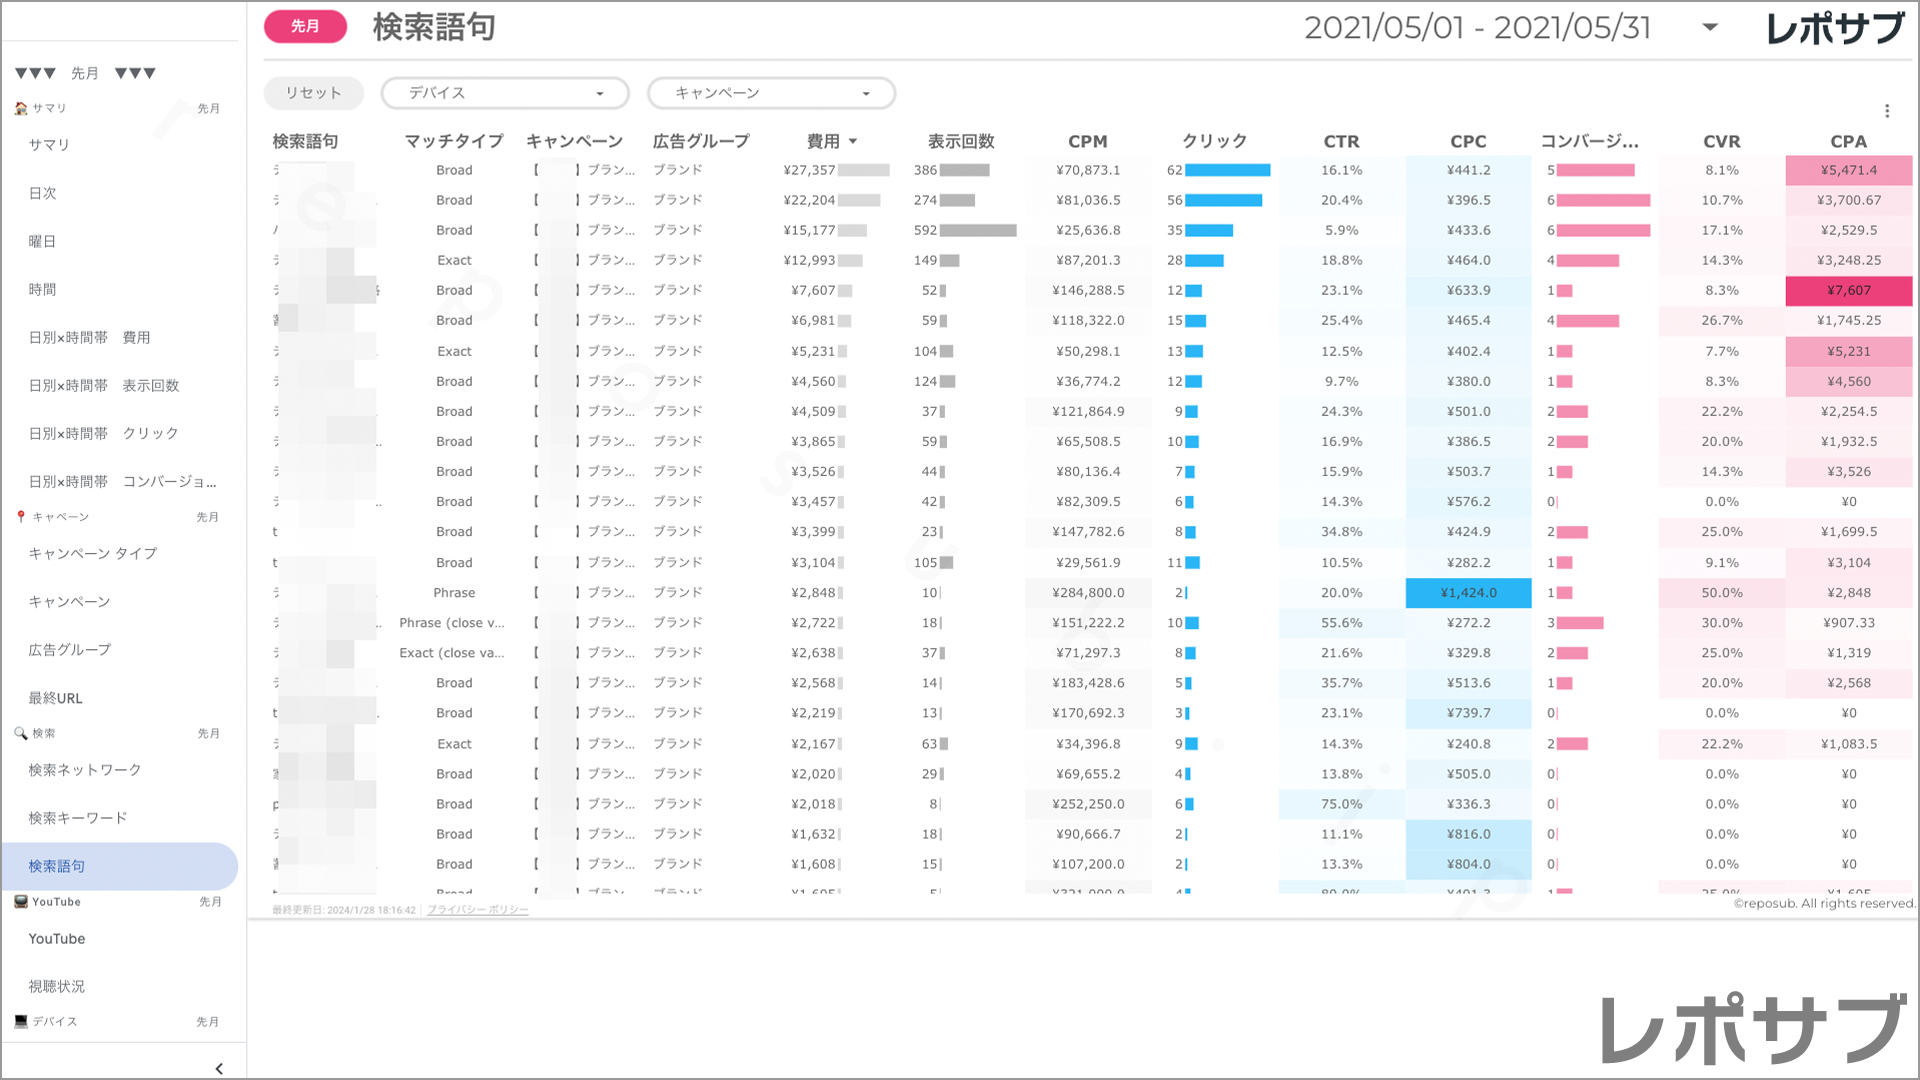Screen dimensions: 1920x1080
Task: Click the 視聴状況 item under YouTube
Action: point(57,986)
